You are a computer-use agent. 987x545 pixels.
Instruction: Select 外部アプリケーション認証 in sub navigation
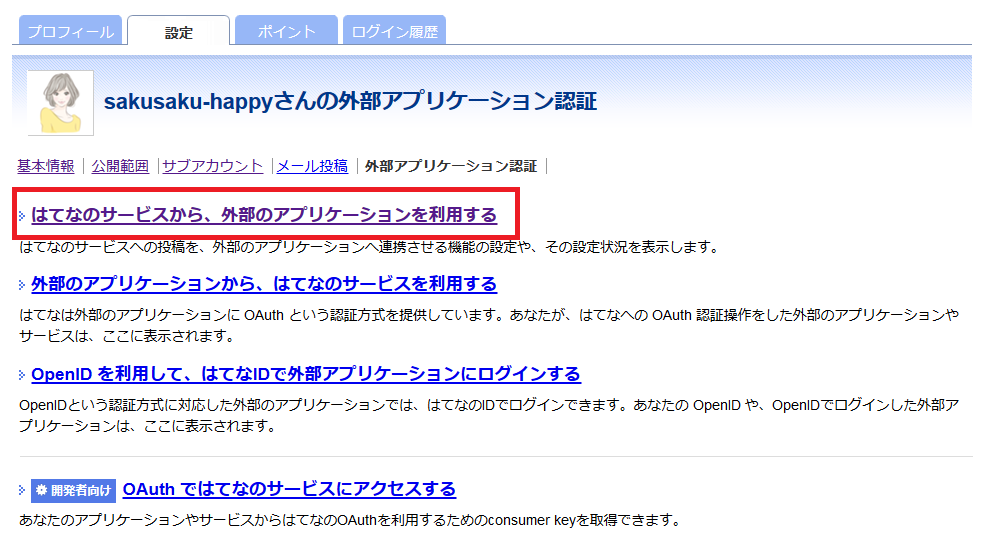(x=451, y=166)
